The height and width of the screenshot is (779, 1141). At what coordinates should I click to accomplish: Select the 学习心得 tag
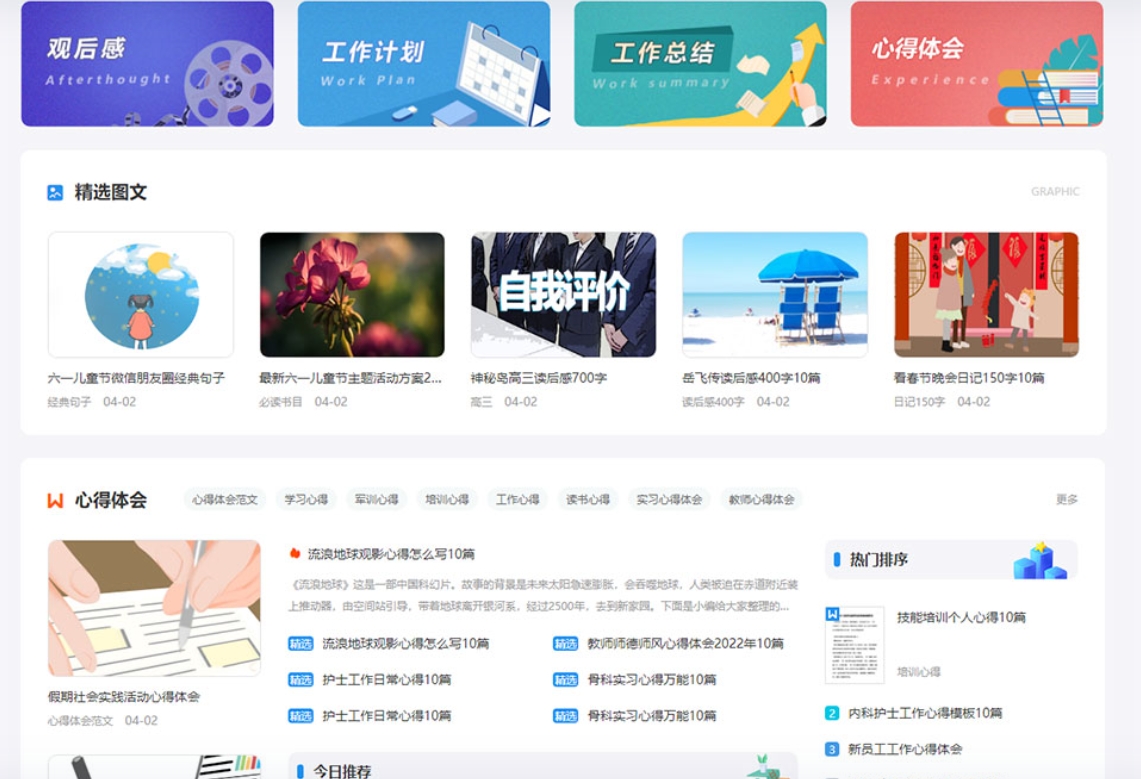306,499
